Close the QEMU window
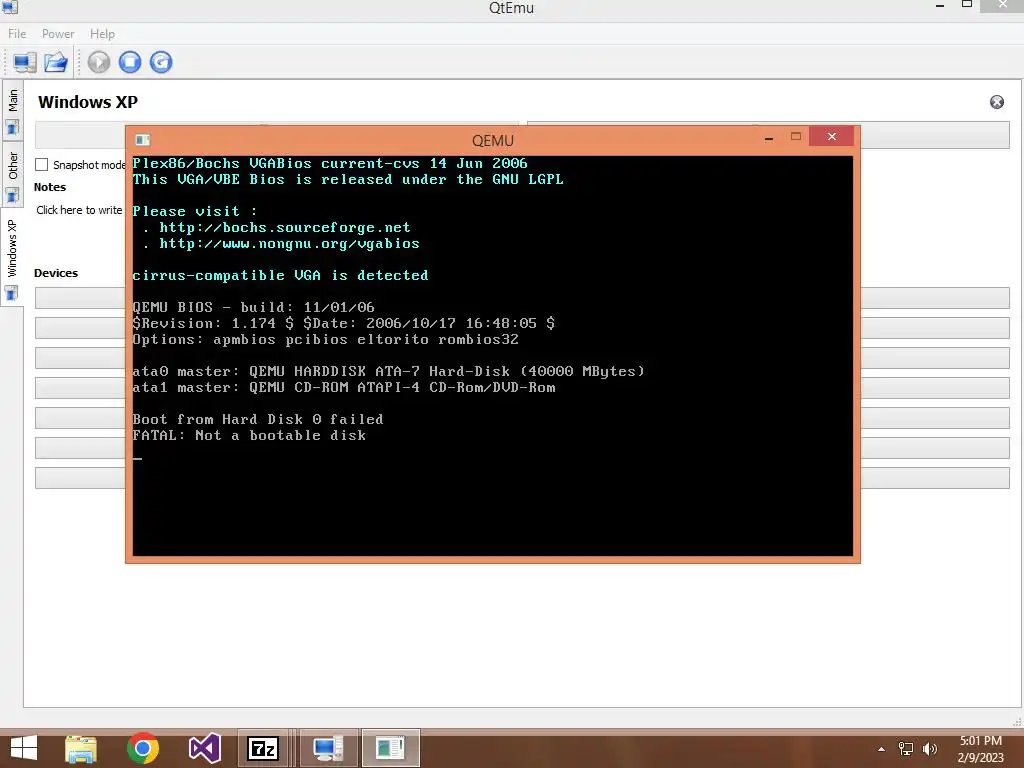This screenshot has width=1024, height=768. coord(831,136)
